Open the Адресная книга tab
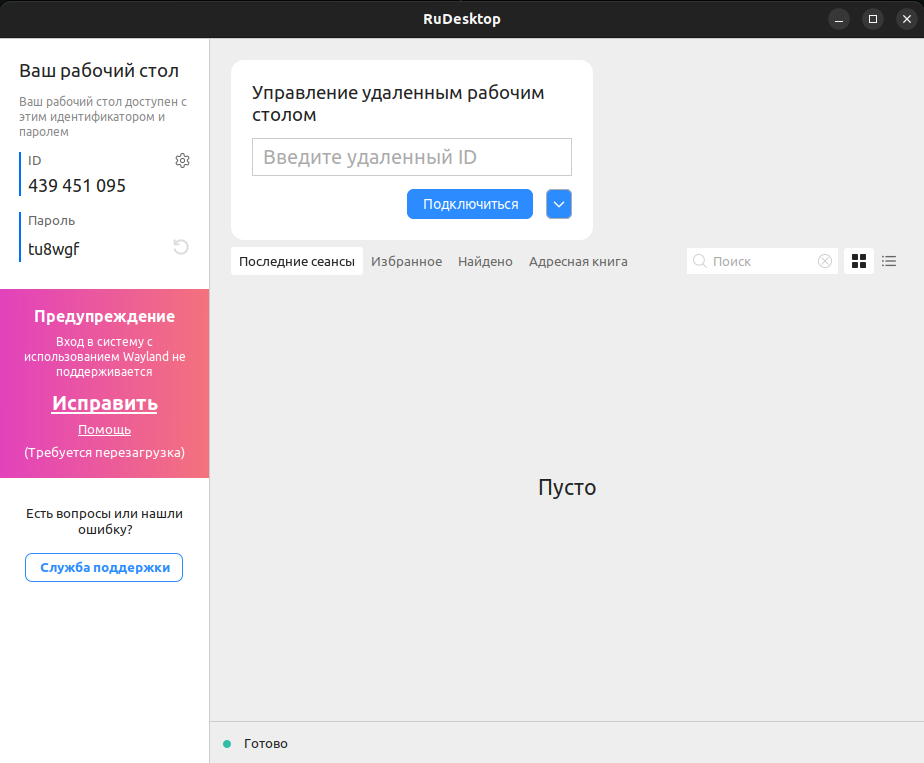The height and width of the screenshot is (763, 924). point(578,262)
